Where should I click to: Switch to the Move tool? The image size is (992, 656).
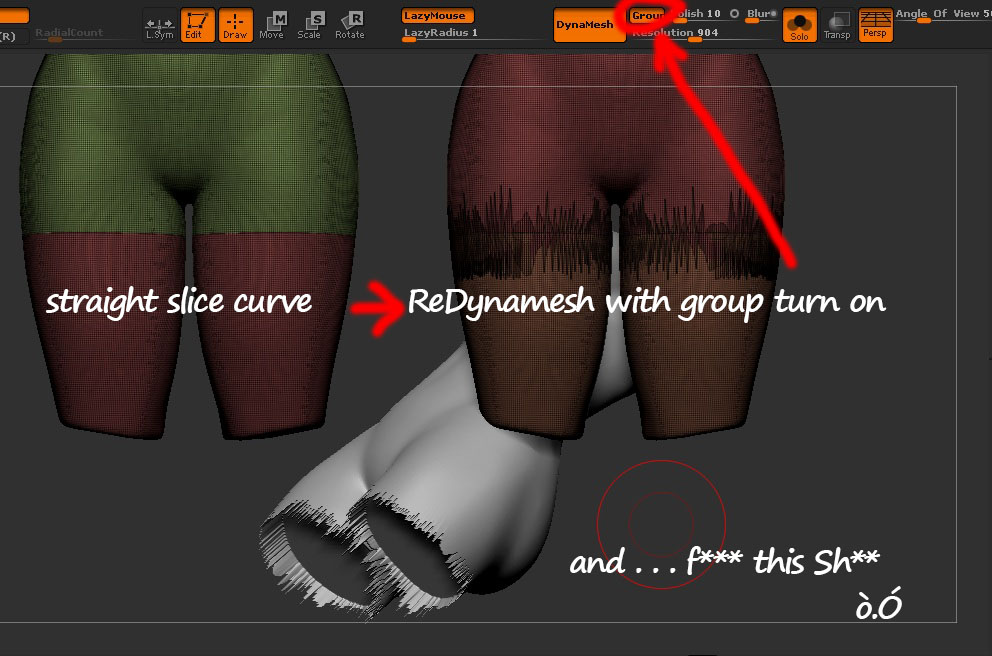point(272,26)
